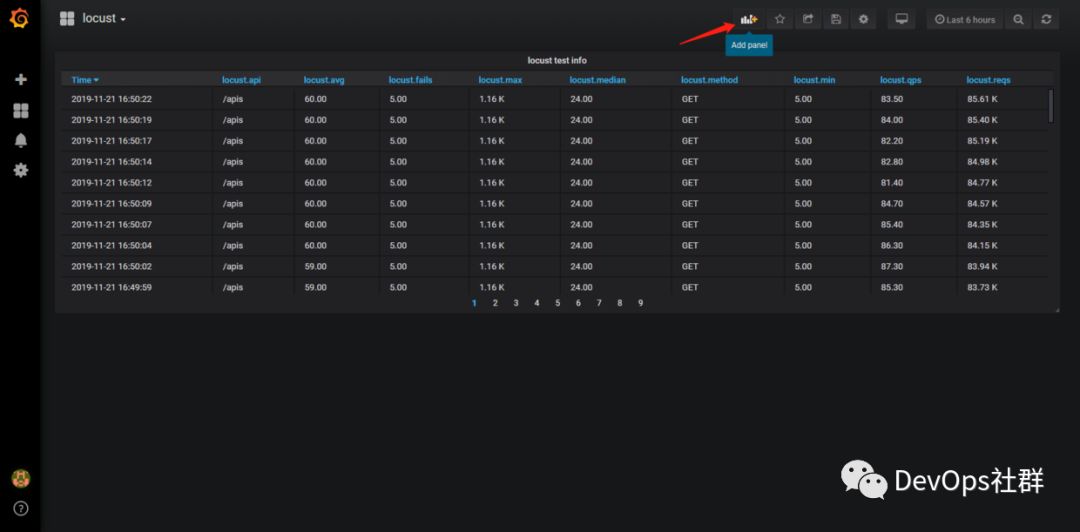The image size is (1080, 532).
Task: Sort by locust.median column header
Action: (x=597, y=80)
